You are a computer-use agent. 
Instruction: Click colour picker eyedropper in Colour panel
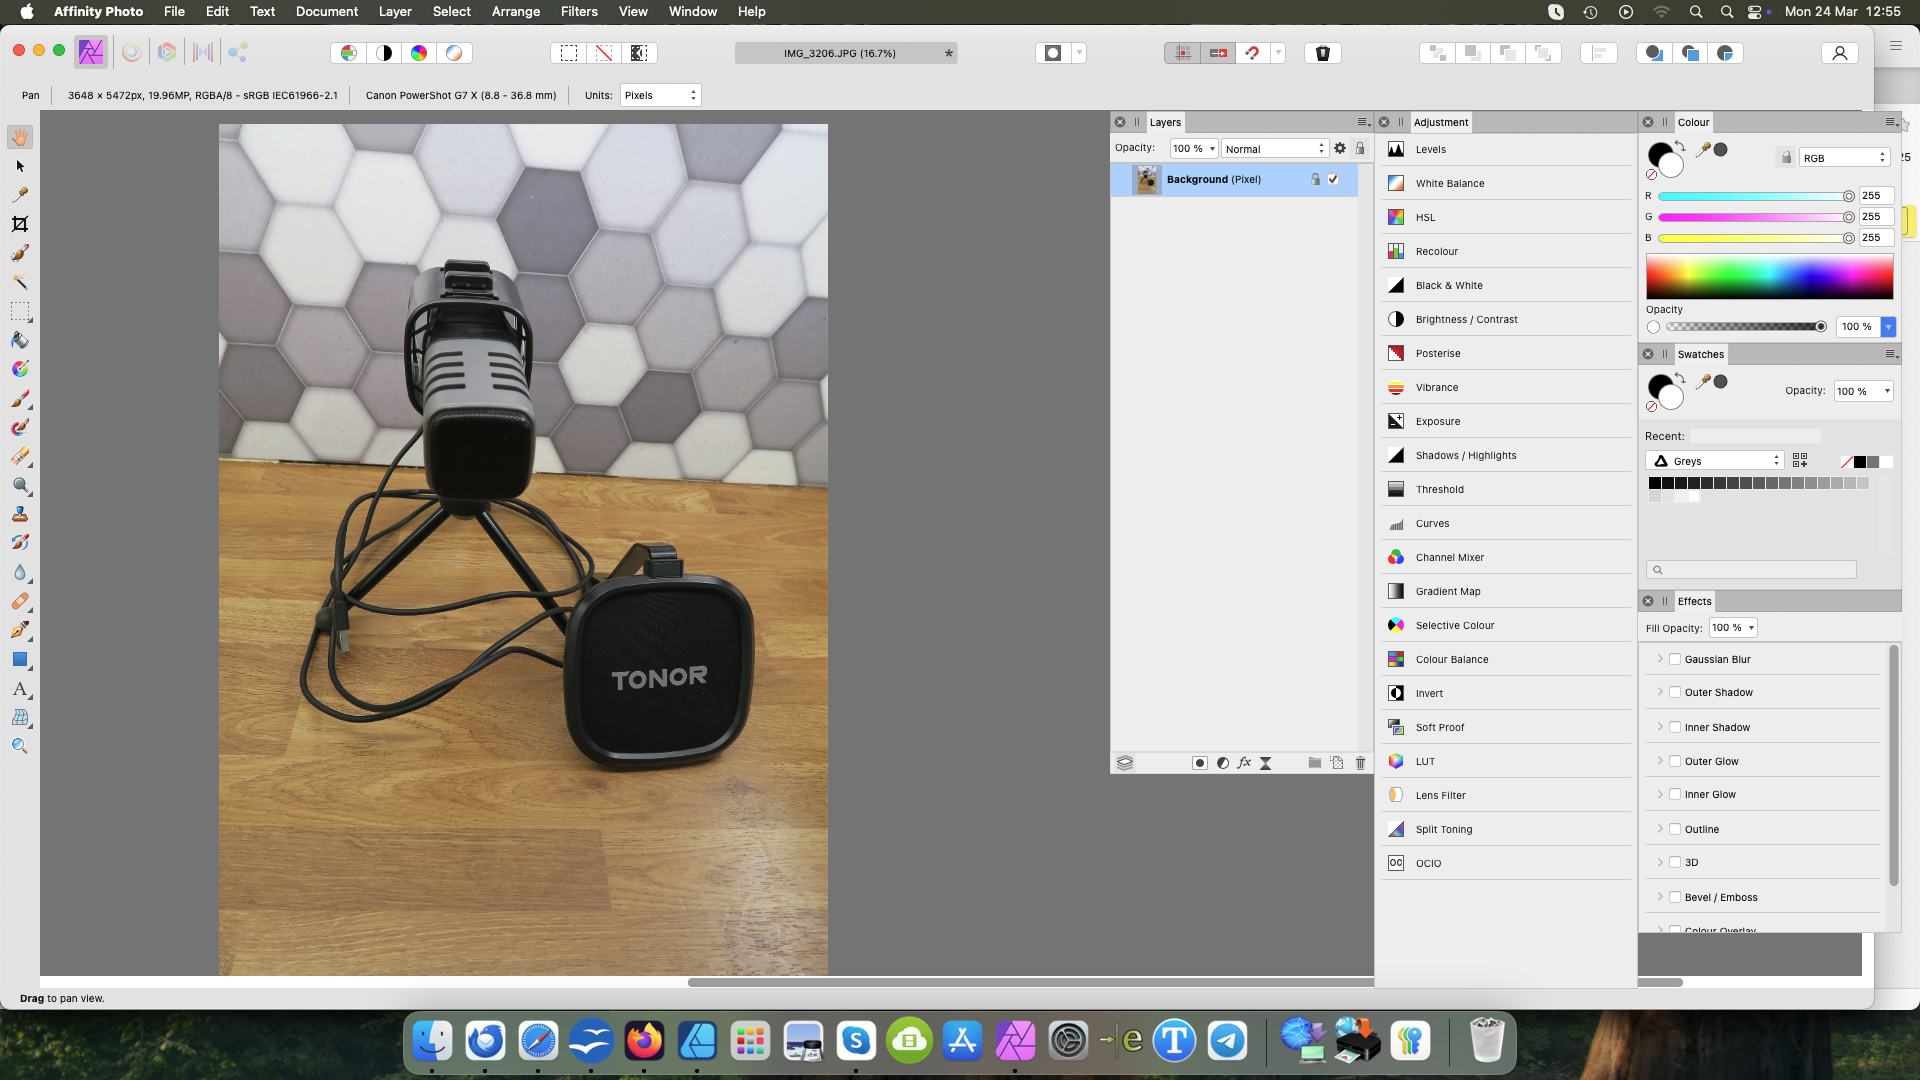[x=1703, y=150]
